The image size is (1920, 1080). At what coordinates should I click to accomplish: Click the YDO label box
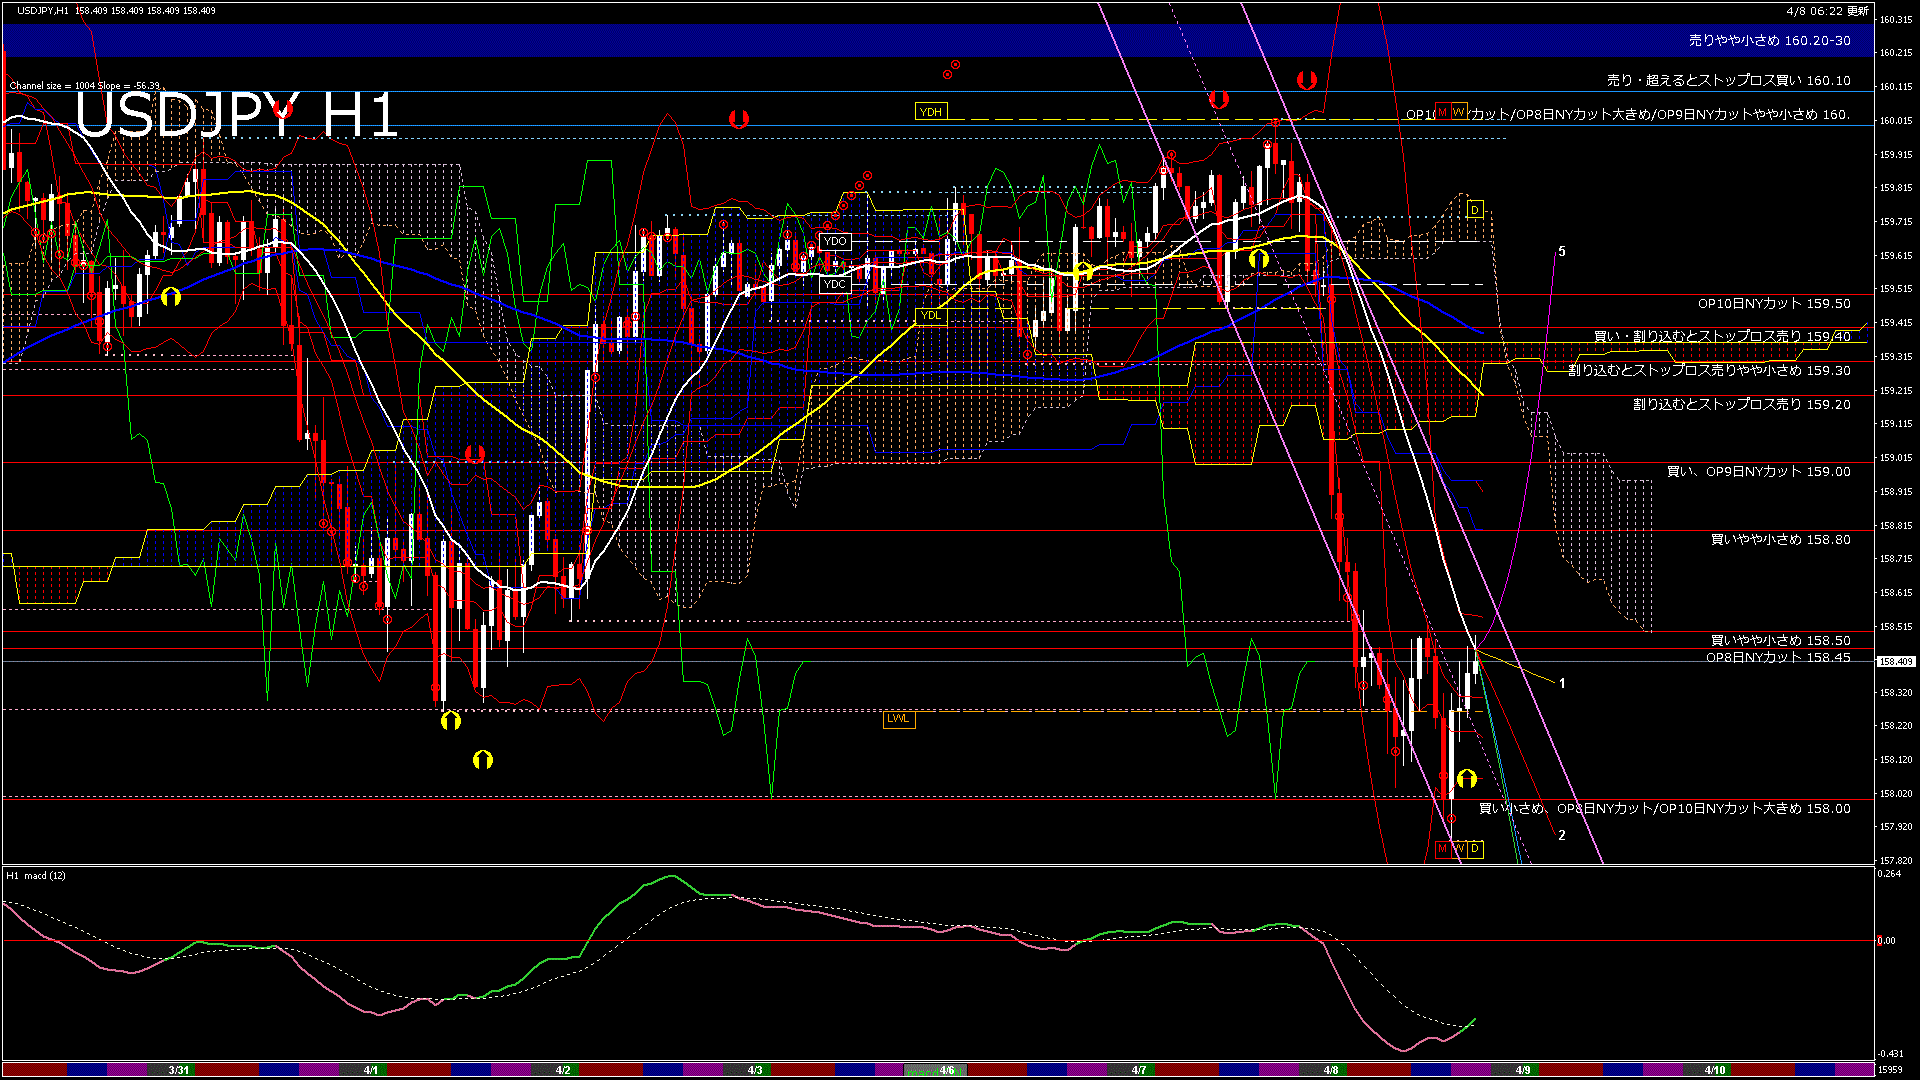point(834,241)
